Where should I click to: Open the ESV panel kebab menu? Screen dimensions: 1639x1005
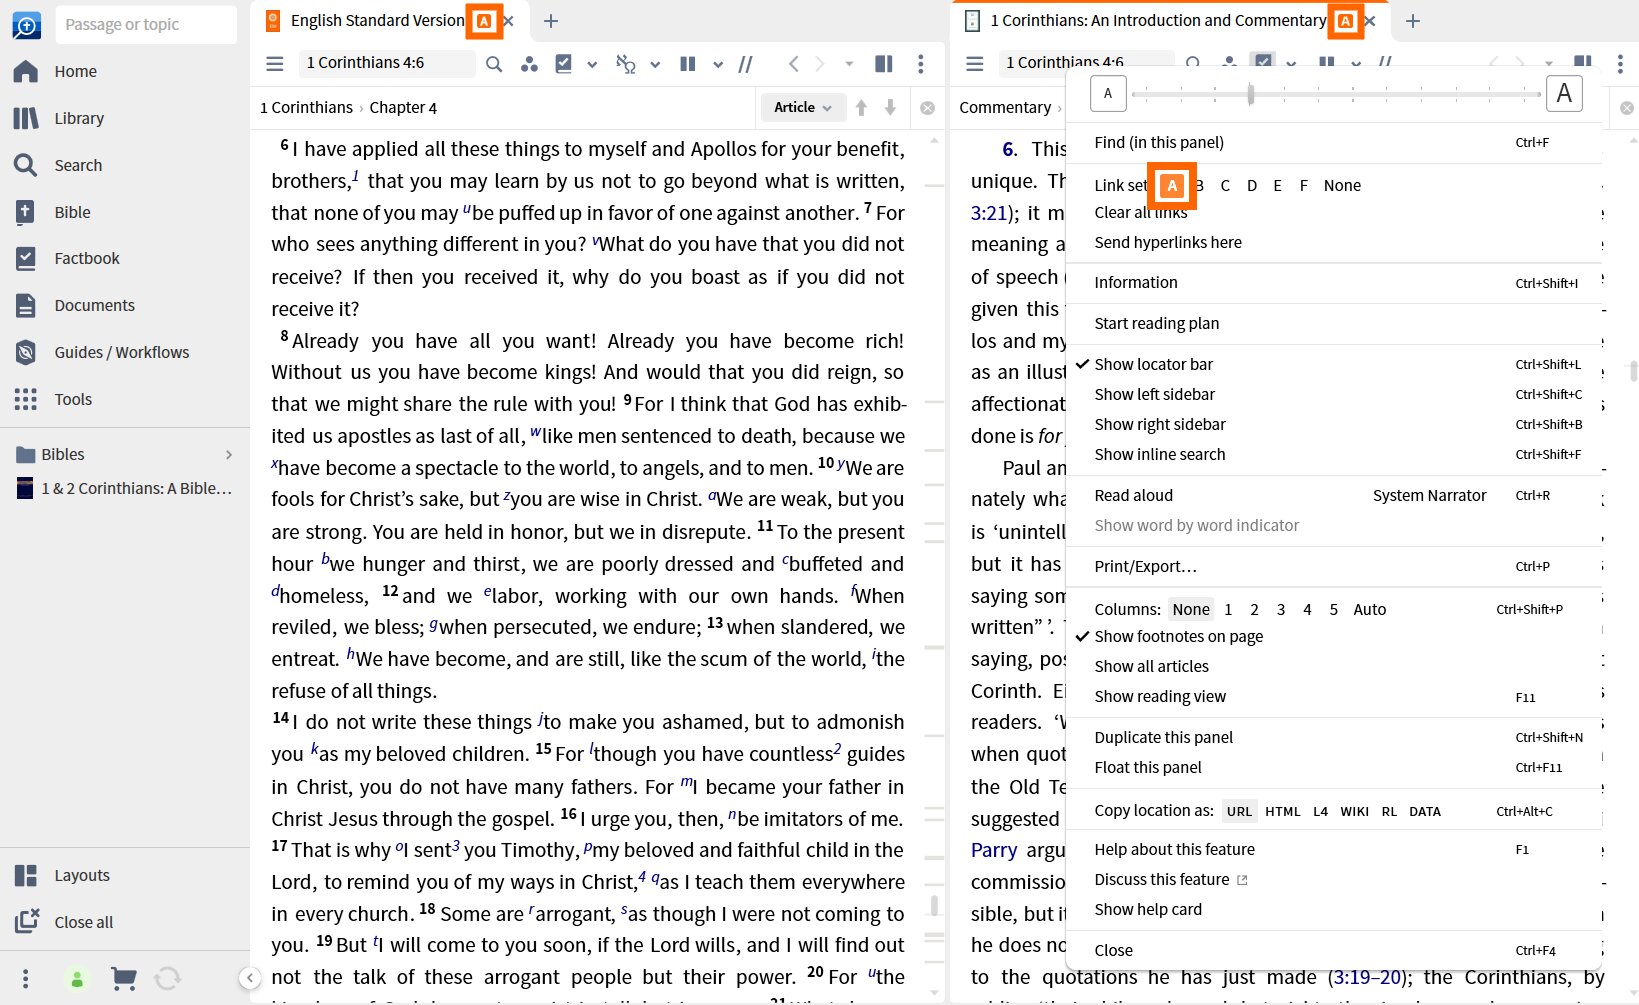tap(921, 63)
